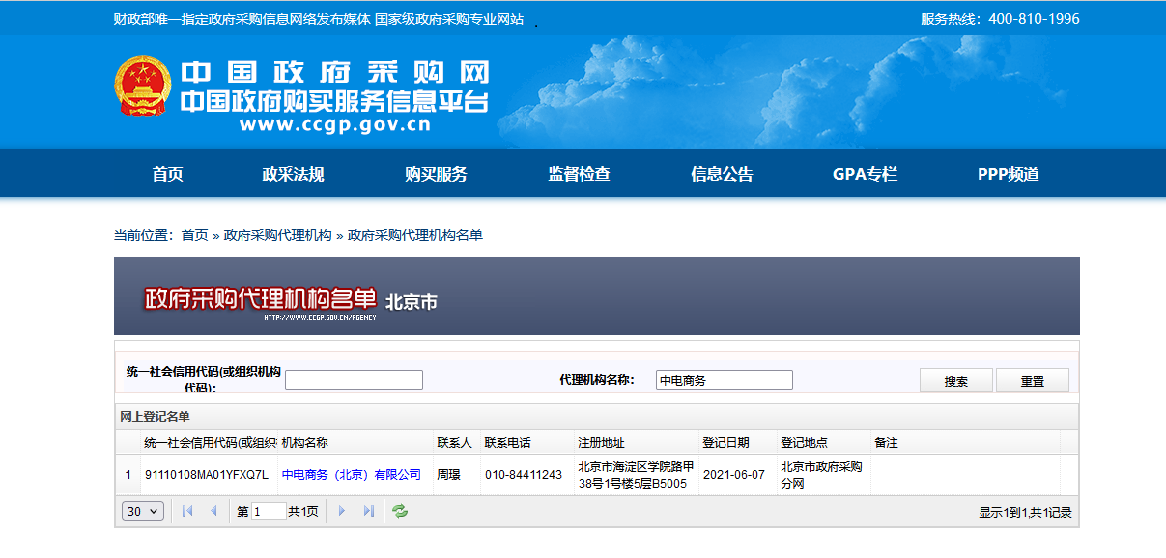Open 政采法规 menu item

[293, 174]
